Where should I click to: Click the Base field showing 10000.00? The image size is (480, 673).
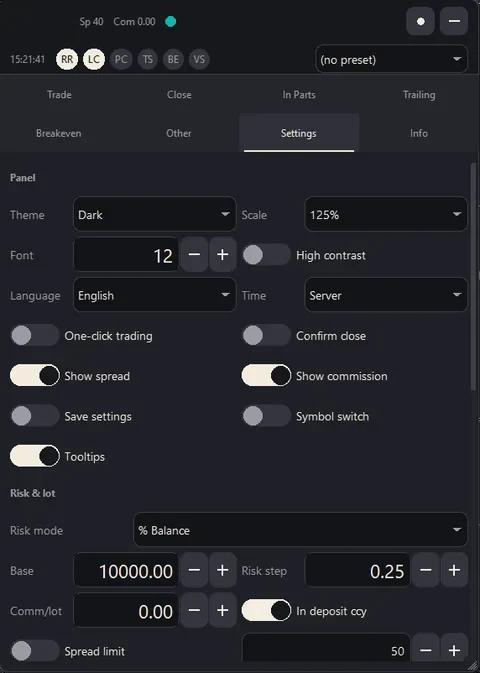[126, 571]
